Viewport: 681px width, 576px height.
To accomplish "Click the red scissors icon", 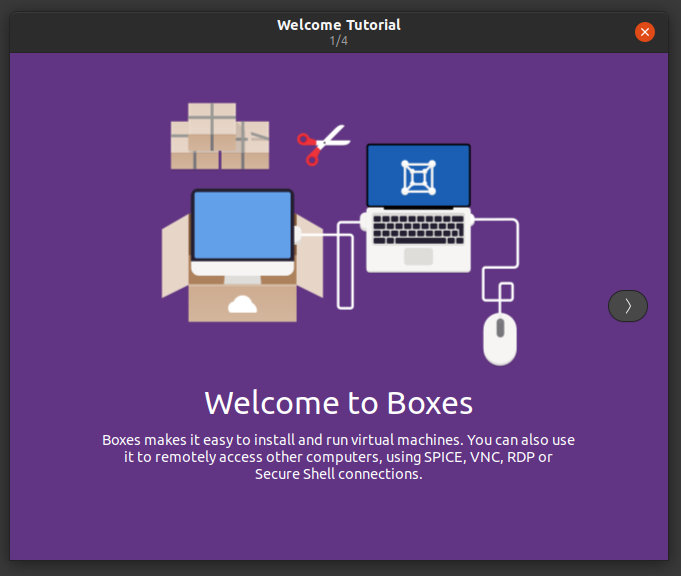I will (321, 145).
